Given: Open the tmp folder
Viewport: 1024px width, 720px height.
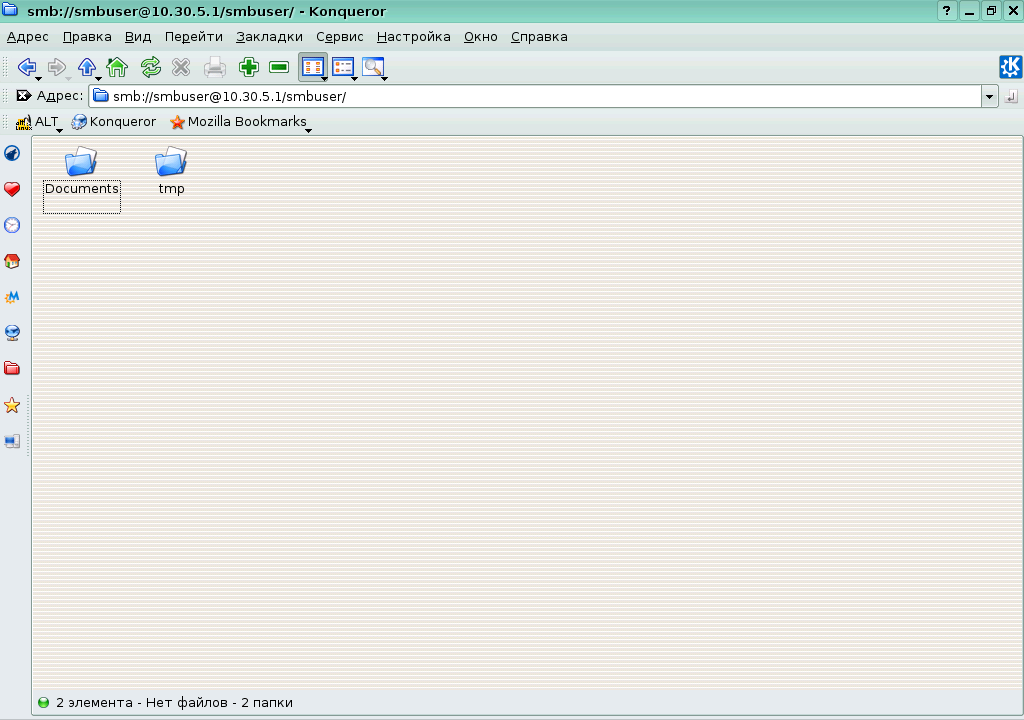Looking at the screenshot, I should point(170,163).
